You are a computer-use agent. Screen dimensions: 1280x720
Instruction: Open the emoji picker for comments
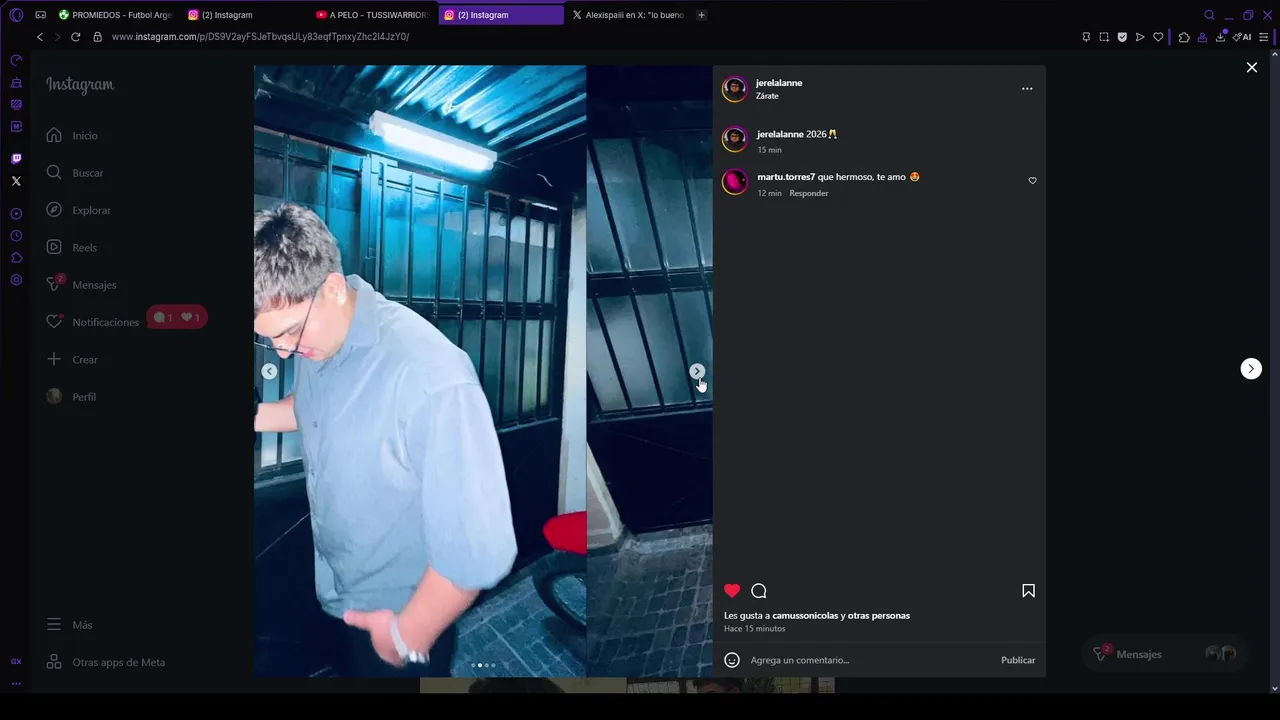[x=732, y=660]
